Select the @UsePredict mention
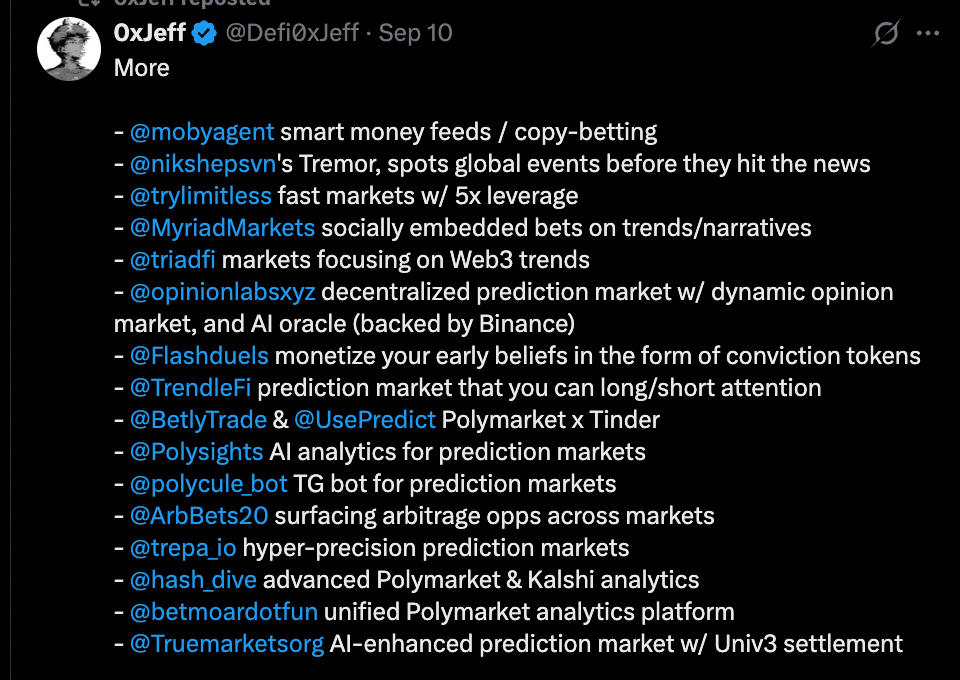The height and width of the screenshot is (680, 960). click(365, 420)
